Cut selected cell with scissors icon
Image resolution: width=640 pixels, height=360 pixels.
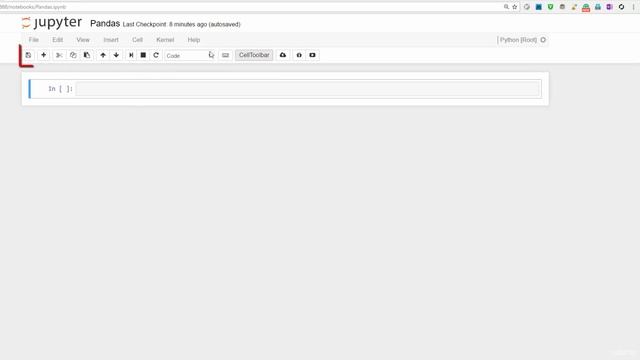tap(59, 55)
